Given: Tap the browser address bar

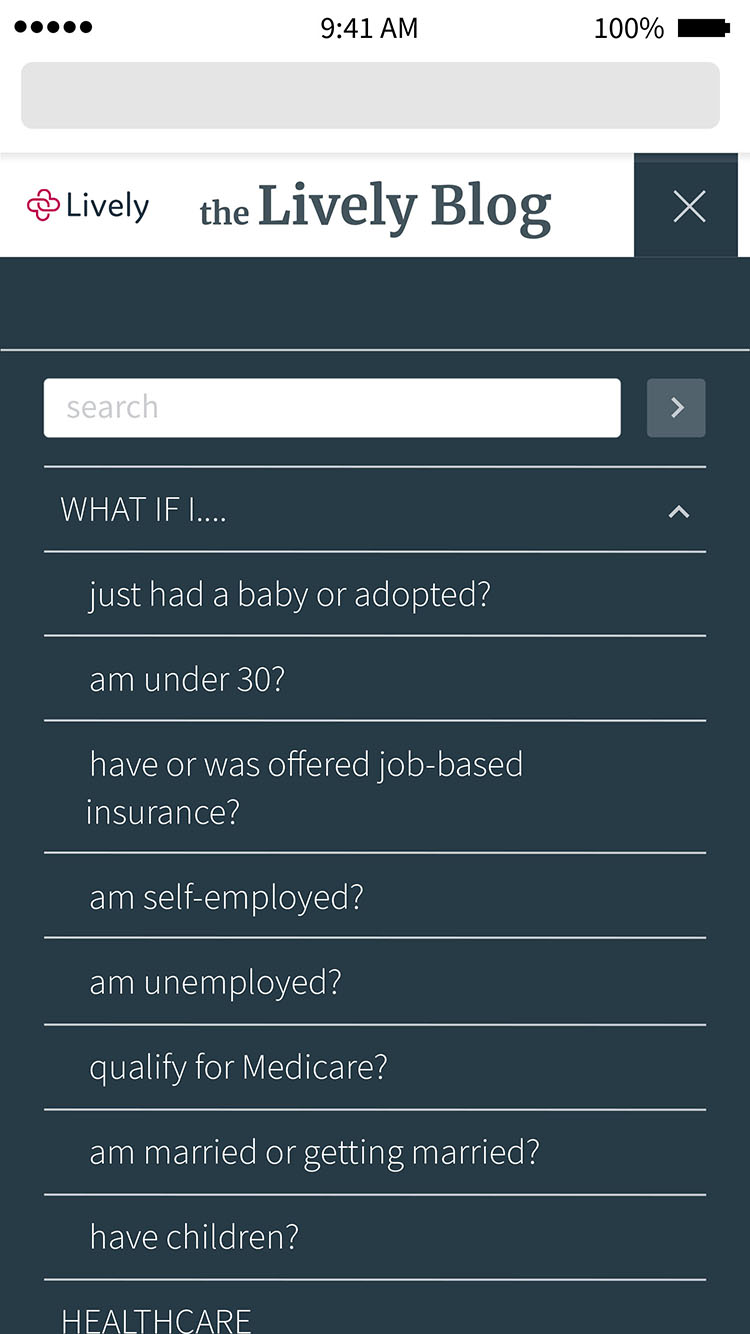Looking at the screenshot, I should (x=370, y=96).
